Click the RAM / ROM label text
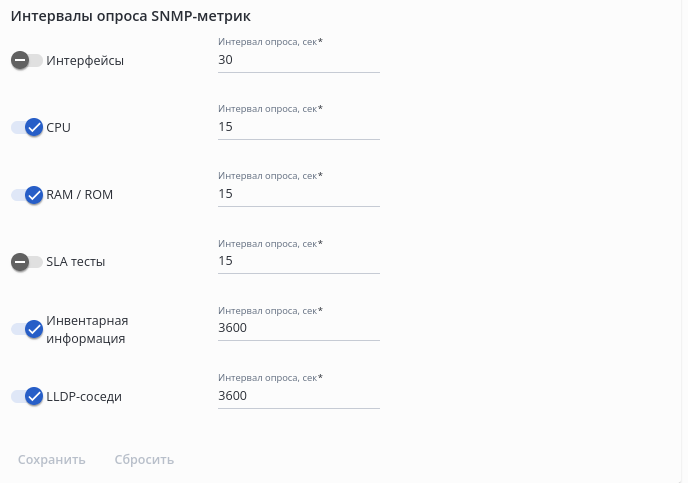 pos(80,194)
